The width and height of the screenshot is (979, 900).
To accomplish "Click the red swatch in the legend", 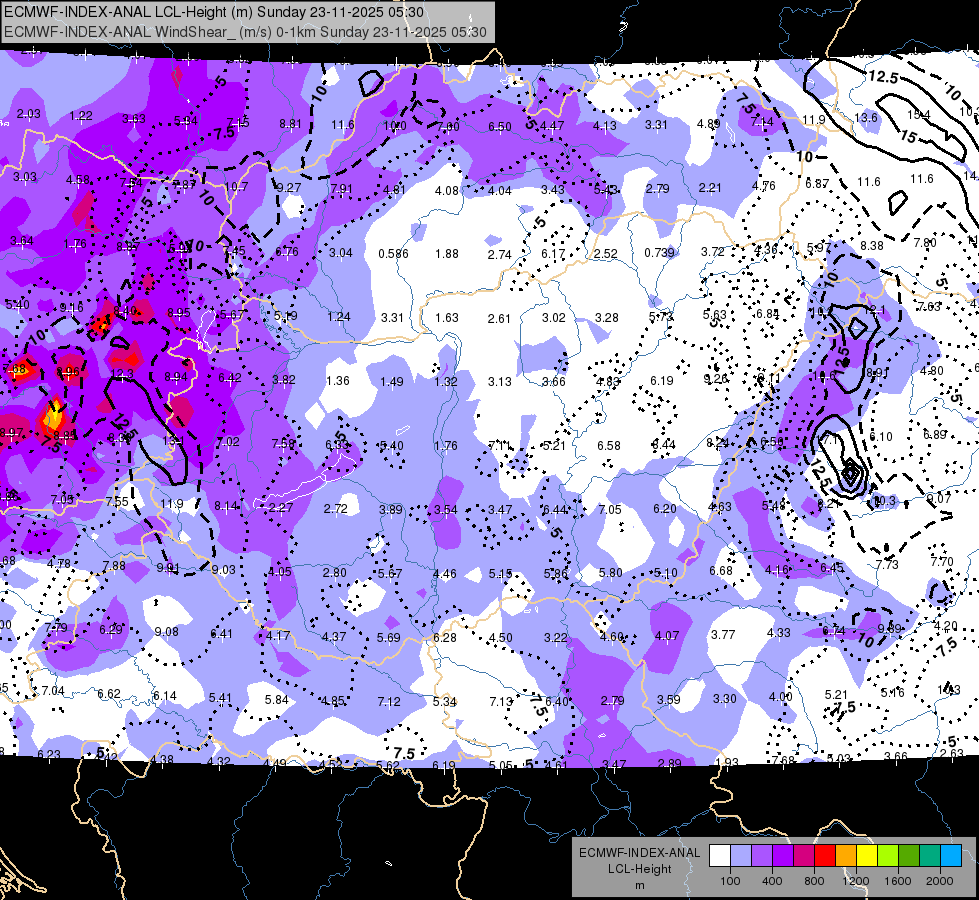I will click(x=825, y=856).
